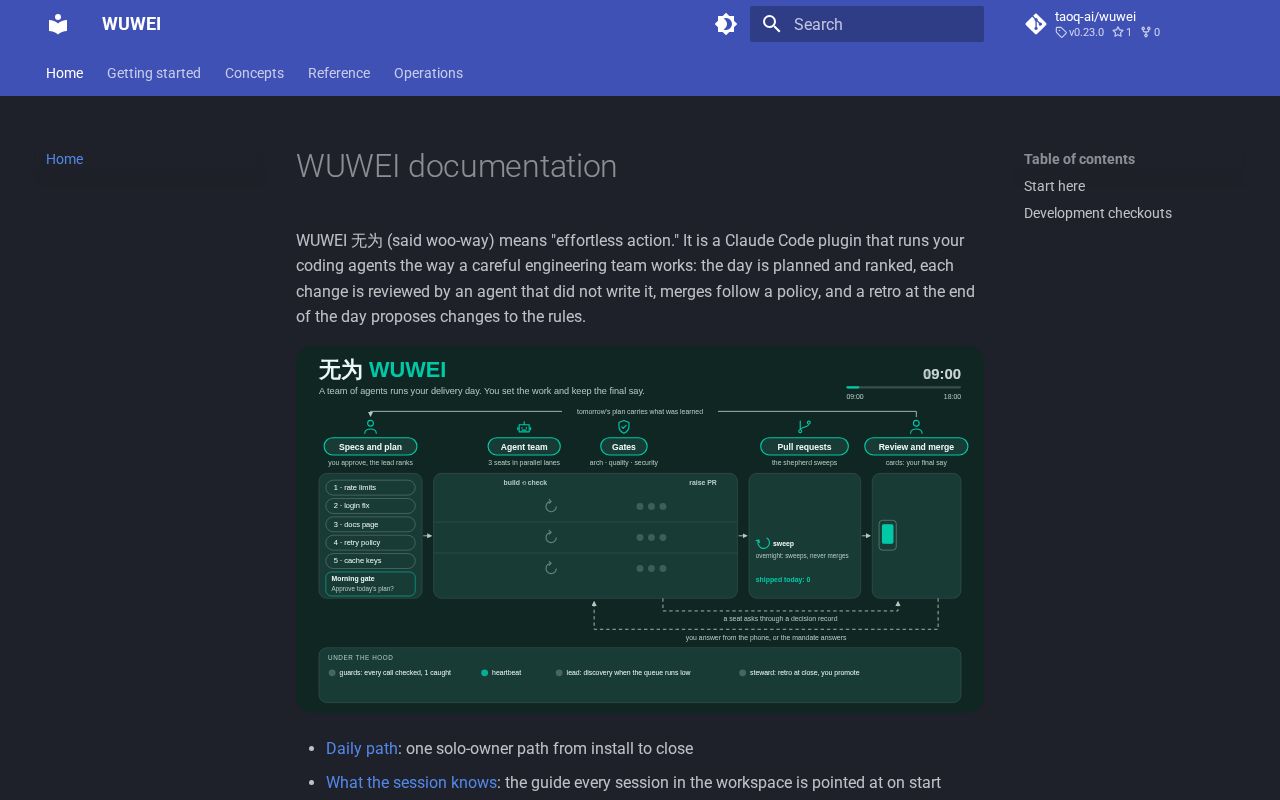This screenshot has height=800, width=1280.
Task: Click the Pull requests pill
Action: 804,447
